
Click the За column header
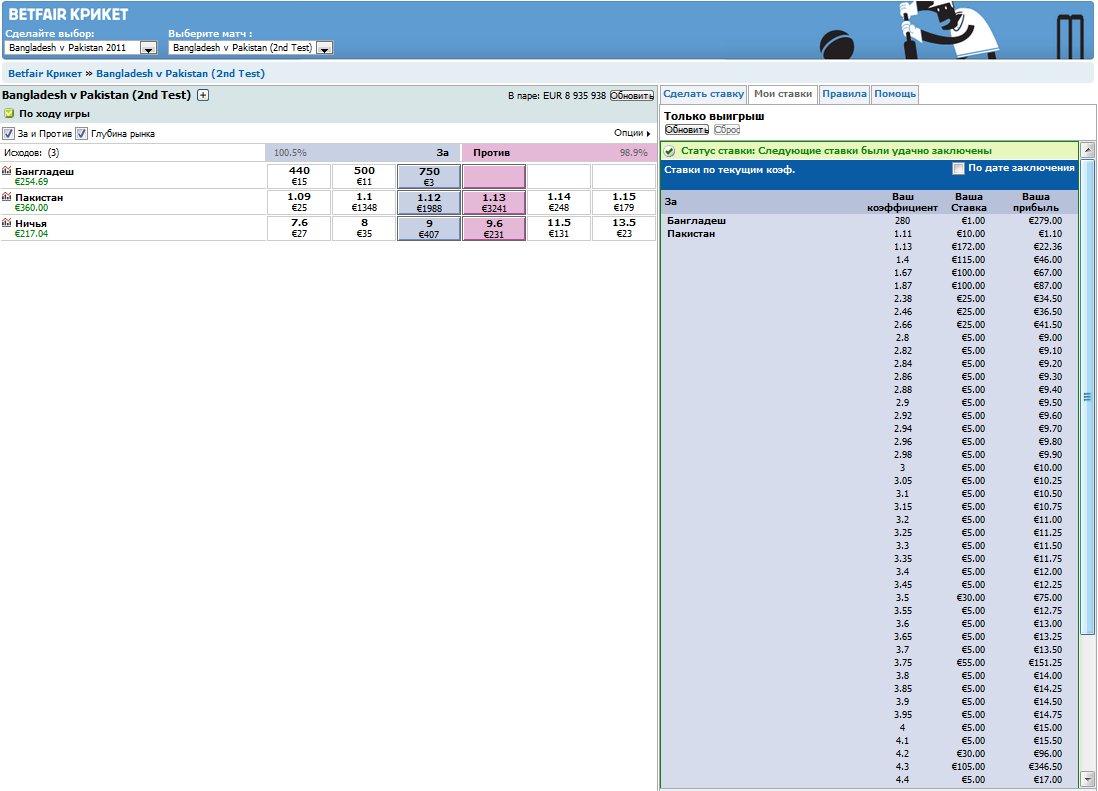[x=443, y=153]
